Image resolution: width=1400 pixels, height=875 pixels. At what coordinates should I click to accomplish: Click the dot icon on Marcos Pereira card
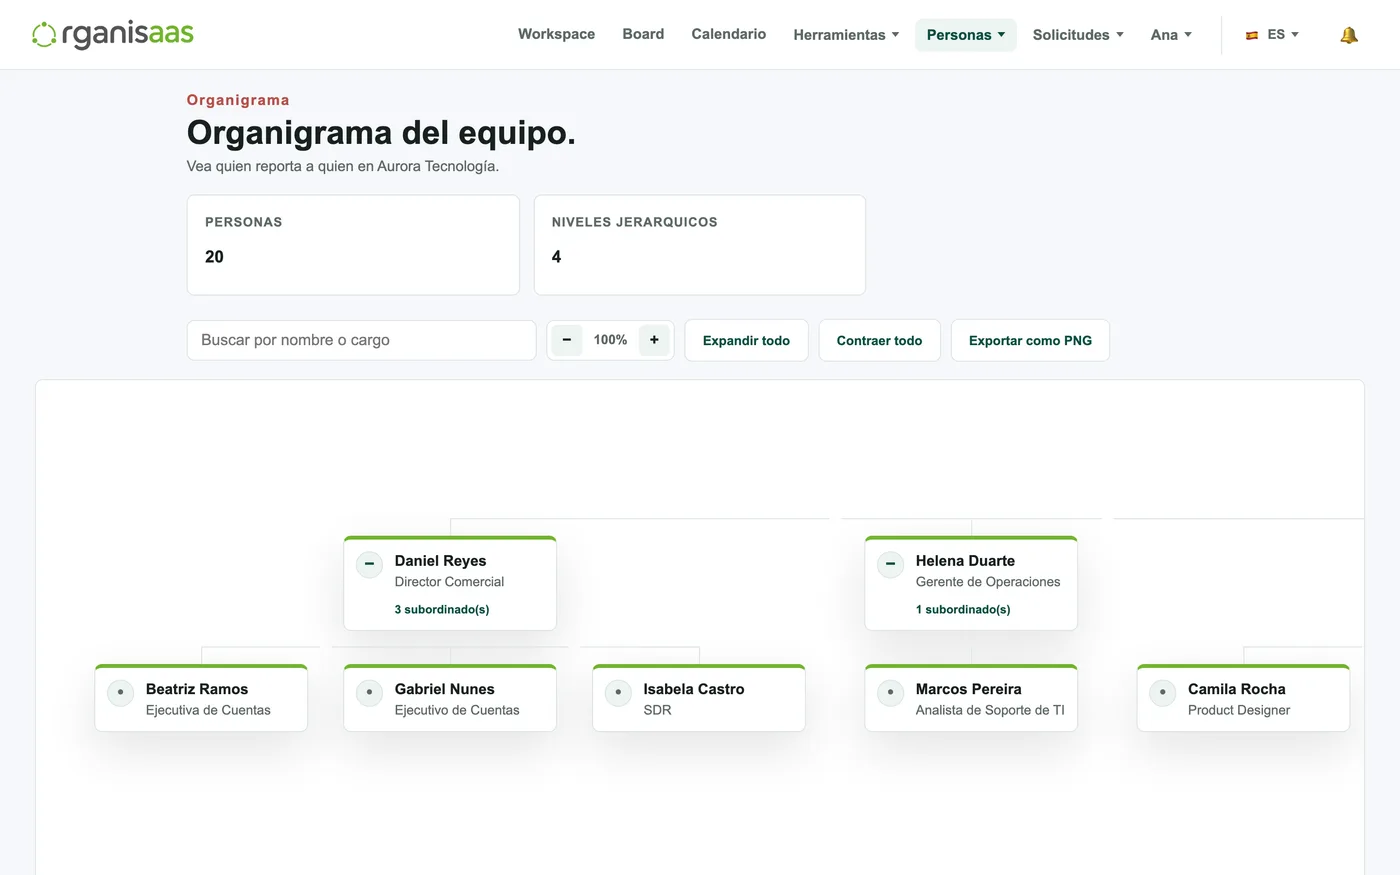coord(890,692)
